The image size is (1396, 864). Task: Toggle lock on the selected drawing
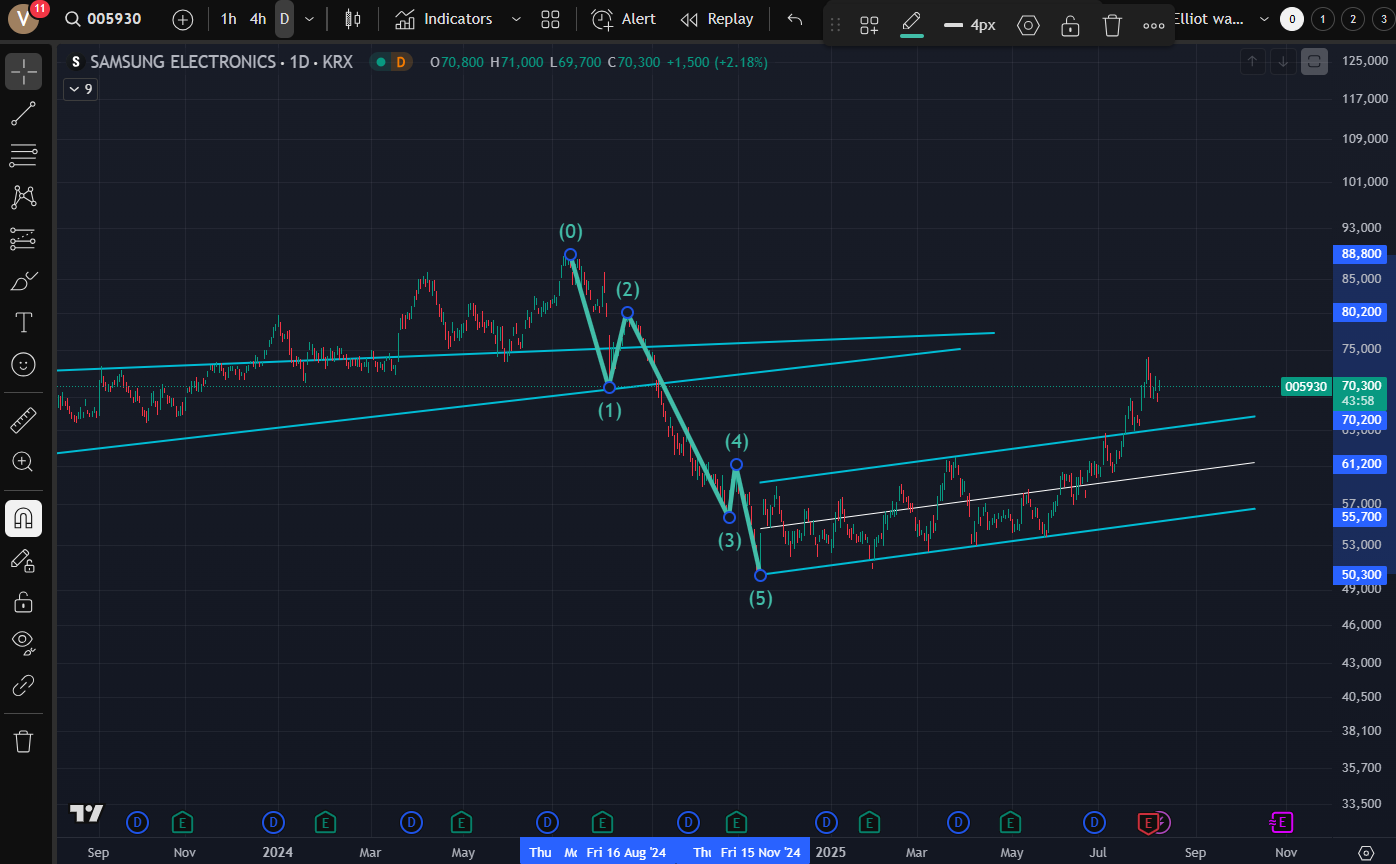(x=1070, y=25)
